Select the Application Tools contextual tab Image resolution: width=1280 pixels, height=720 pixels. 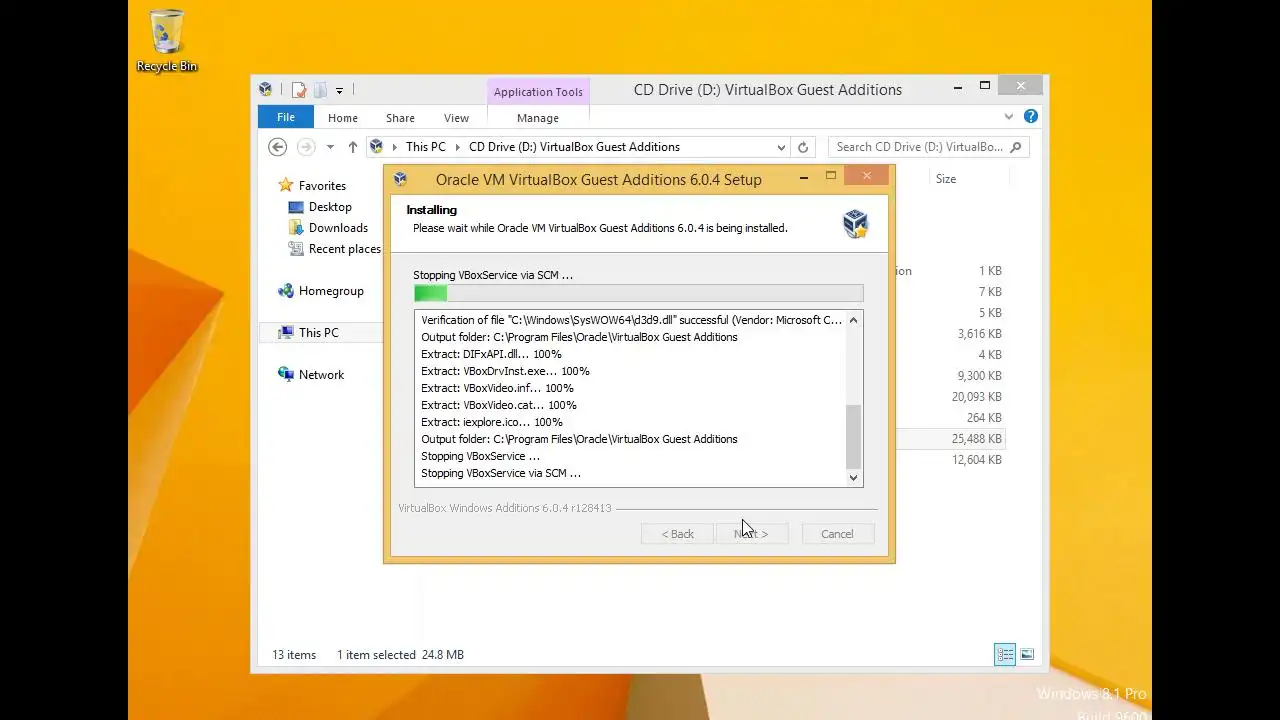pos(538,92)
